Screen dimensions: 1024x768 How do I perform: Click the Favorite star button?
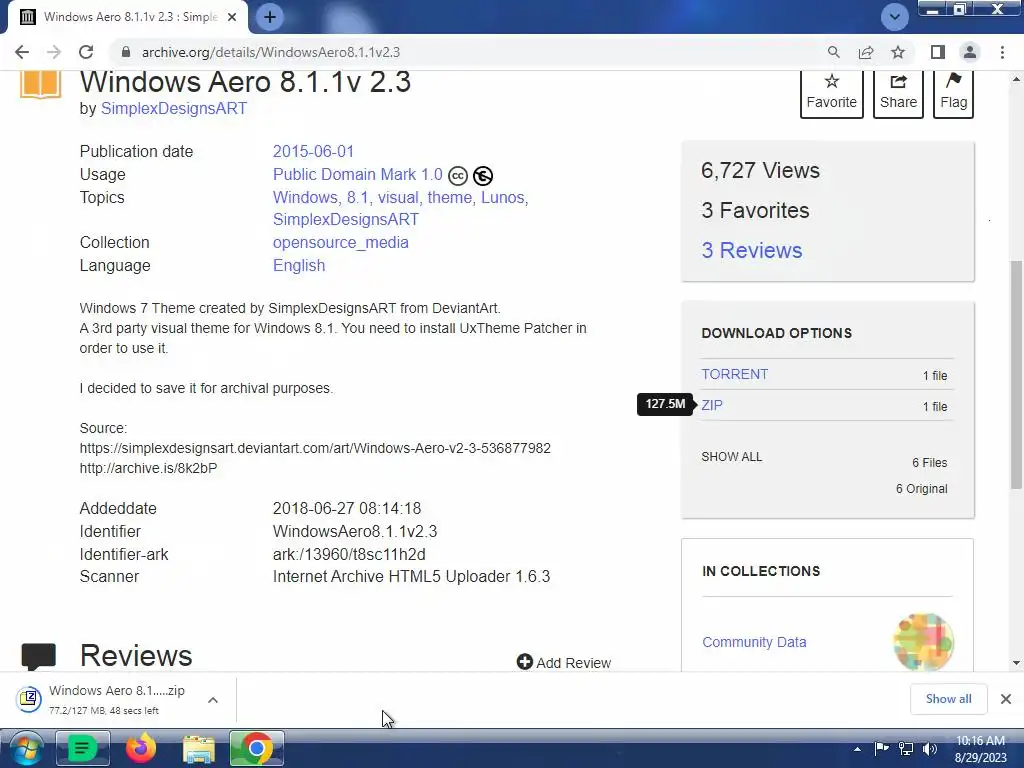831,93
